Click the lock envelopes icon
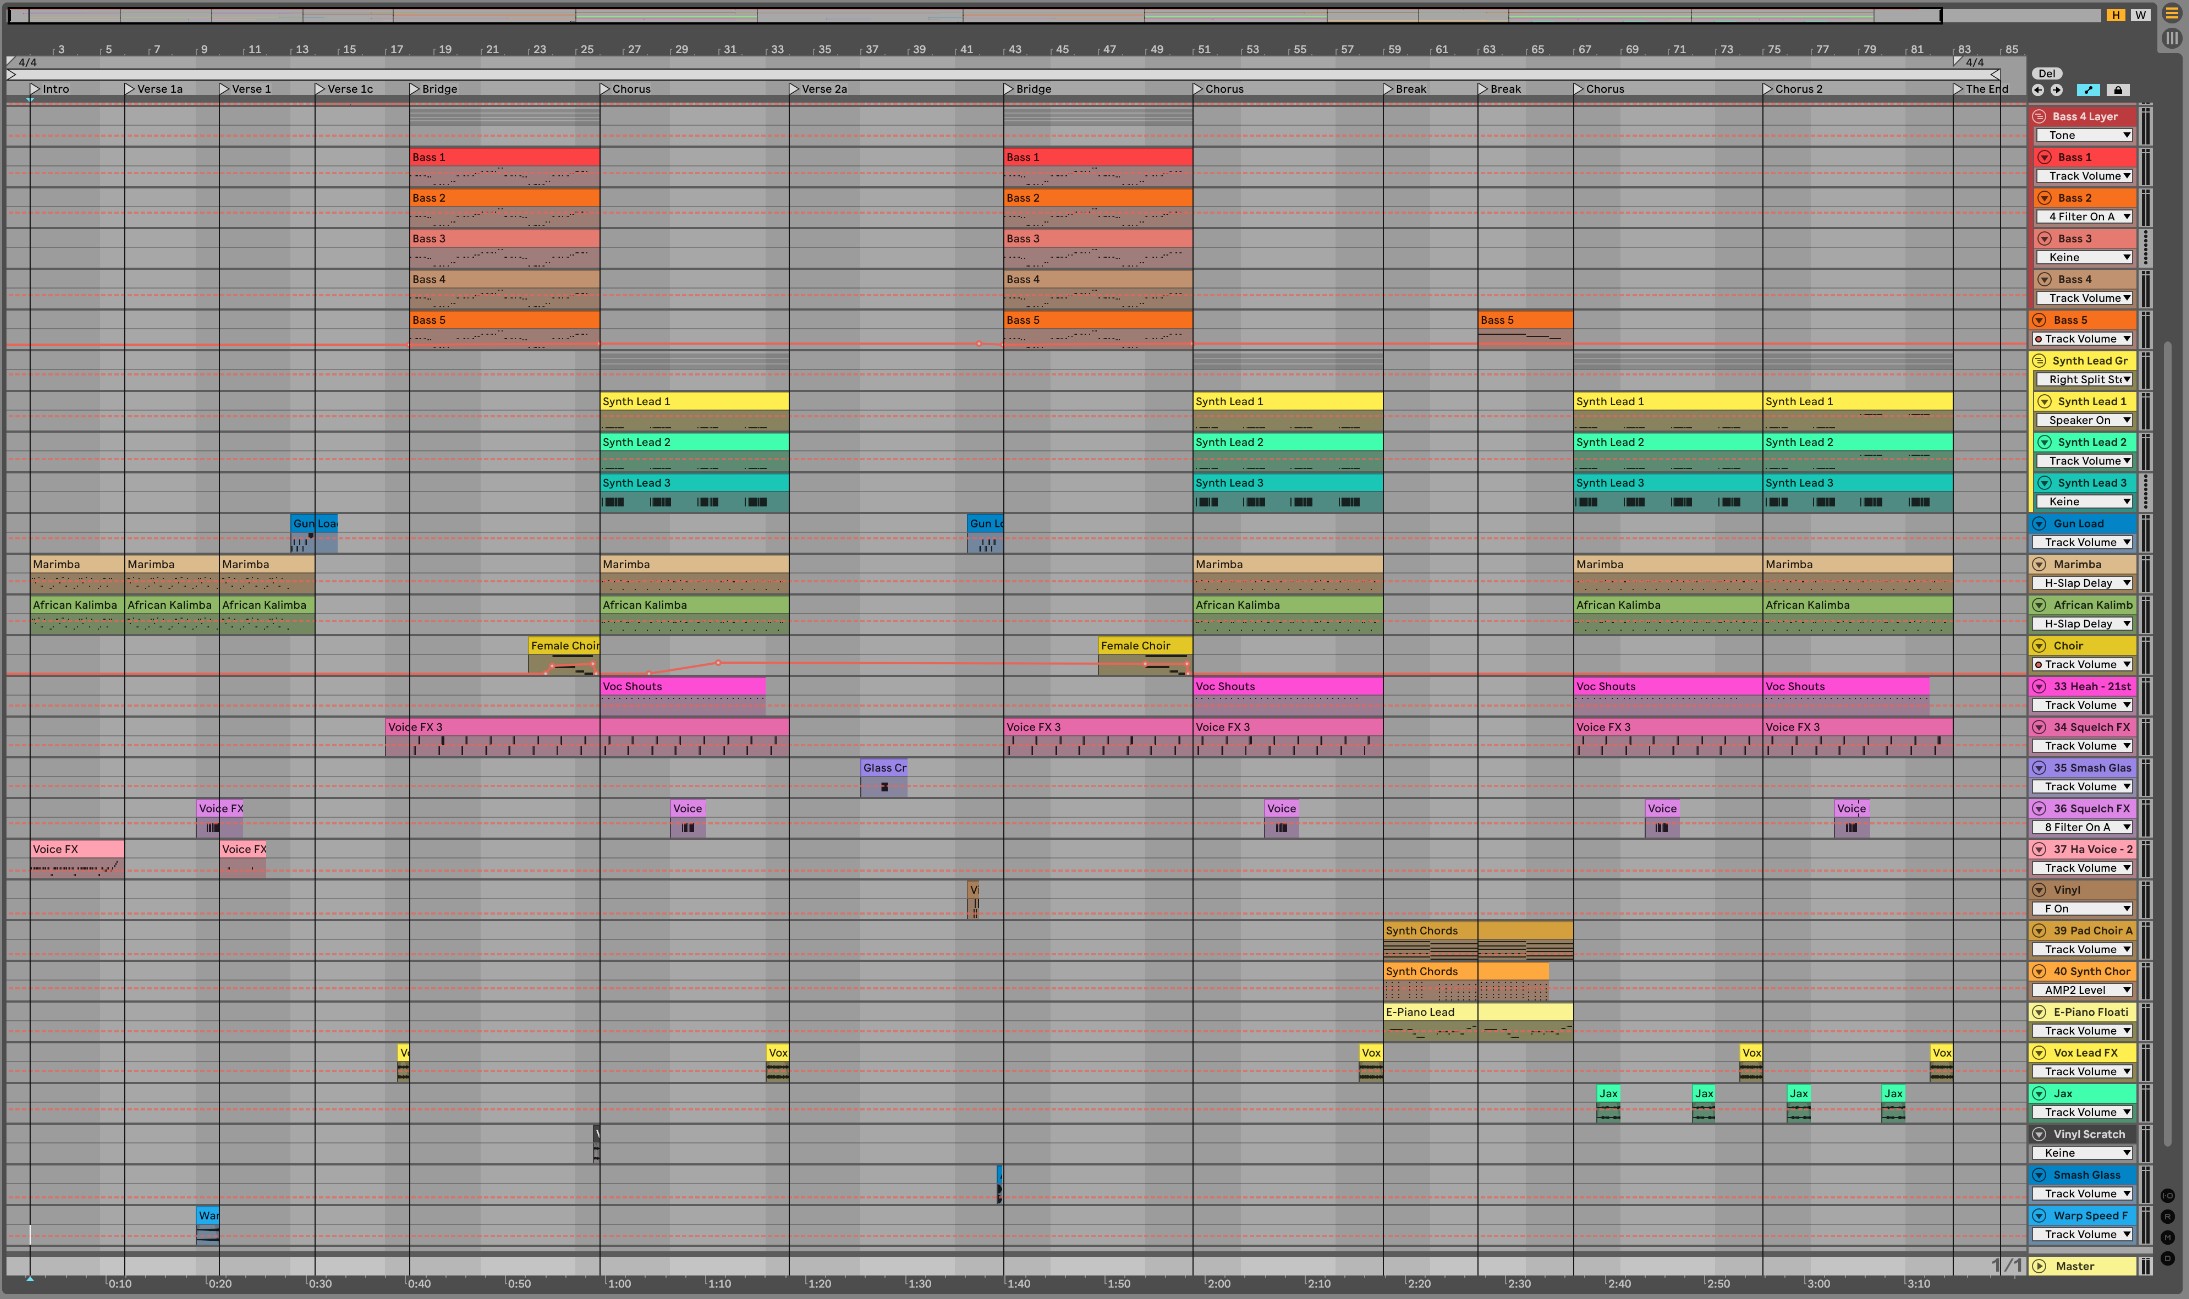Viewport: 2189px width, 1299px height. click(x=2117, y=90)
